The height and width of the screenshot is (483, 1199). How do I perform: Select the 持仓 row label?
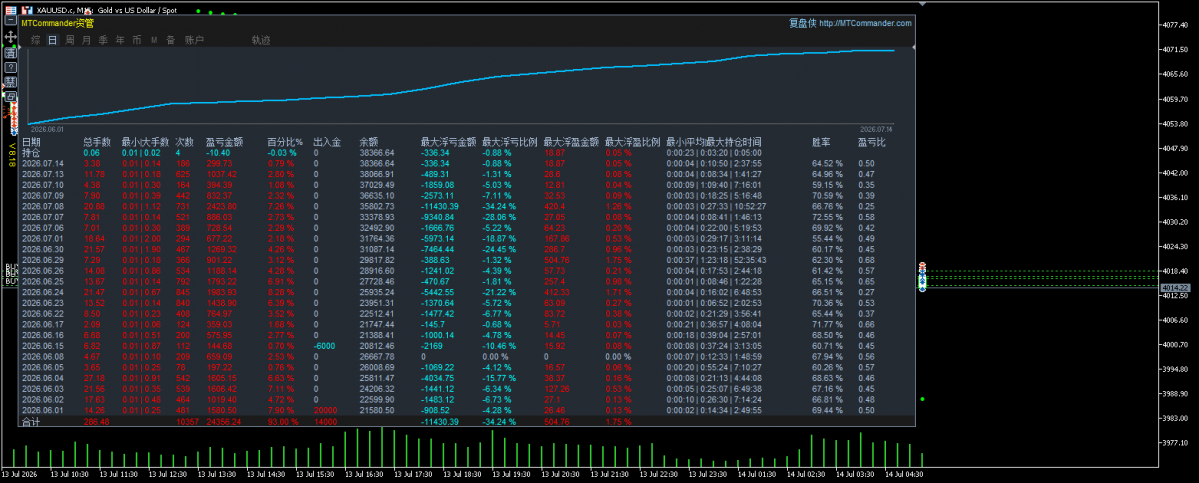point(31,153)
